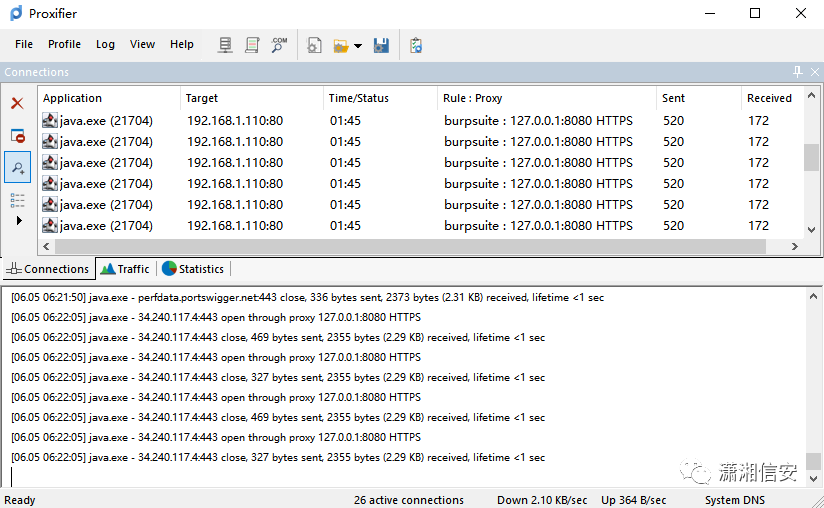Click the log panel scroll up arrow
The width and height of the screenshot is (824, 508).
[813, 297]
